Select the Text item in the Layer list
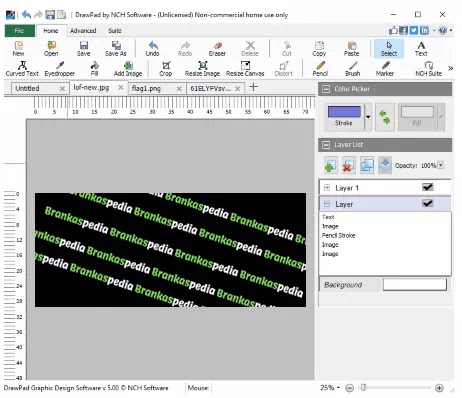This screenshot has height=398, width=462. coord(328,217)
